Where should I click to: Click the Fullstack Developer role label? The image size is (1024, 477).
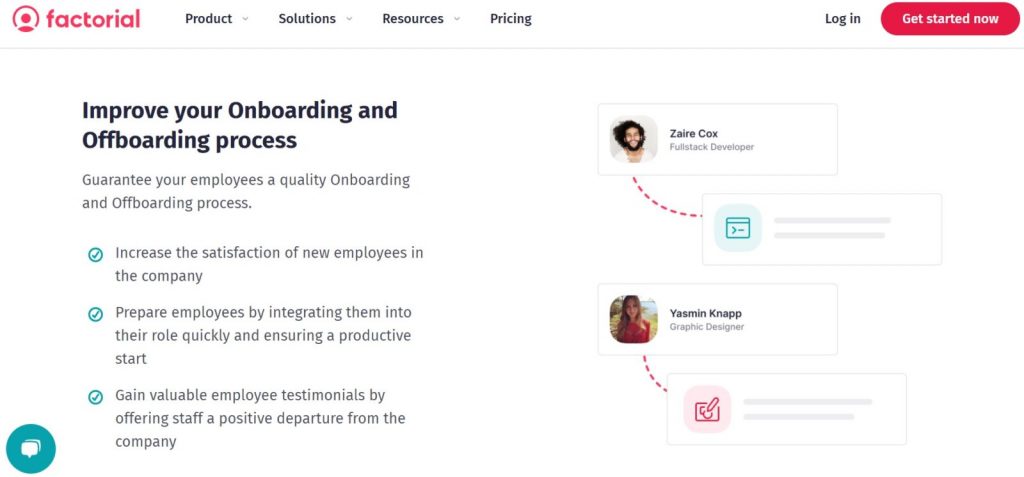point(712,147)
